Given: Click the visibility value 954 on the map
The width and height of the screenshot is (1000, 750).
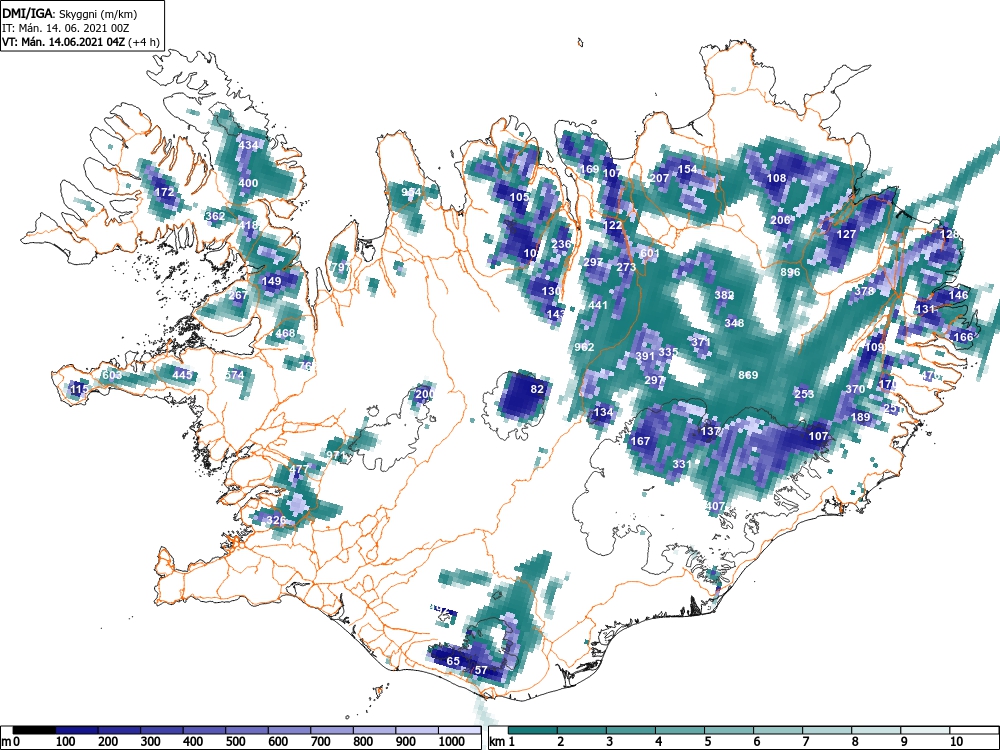Looking at the screenshot, I should point(411,192).
